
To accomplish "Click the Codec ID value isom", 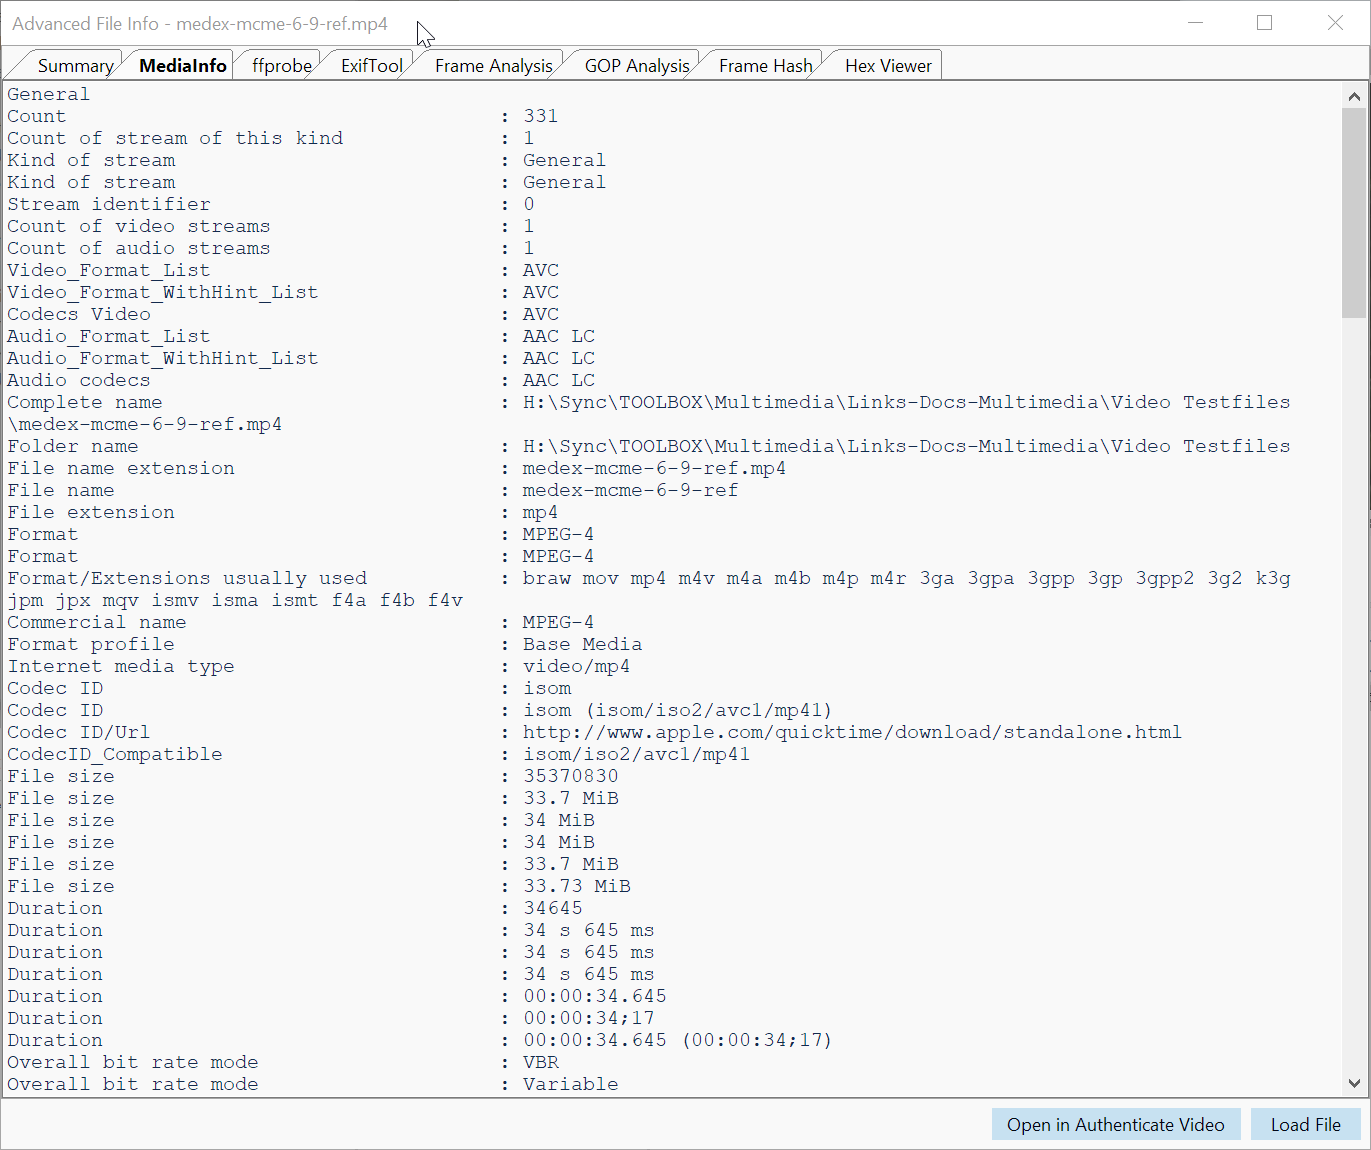I will (547, 687).
